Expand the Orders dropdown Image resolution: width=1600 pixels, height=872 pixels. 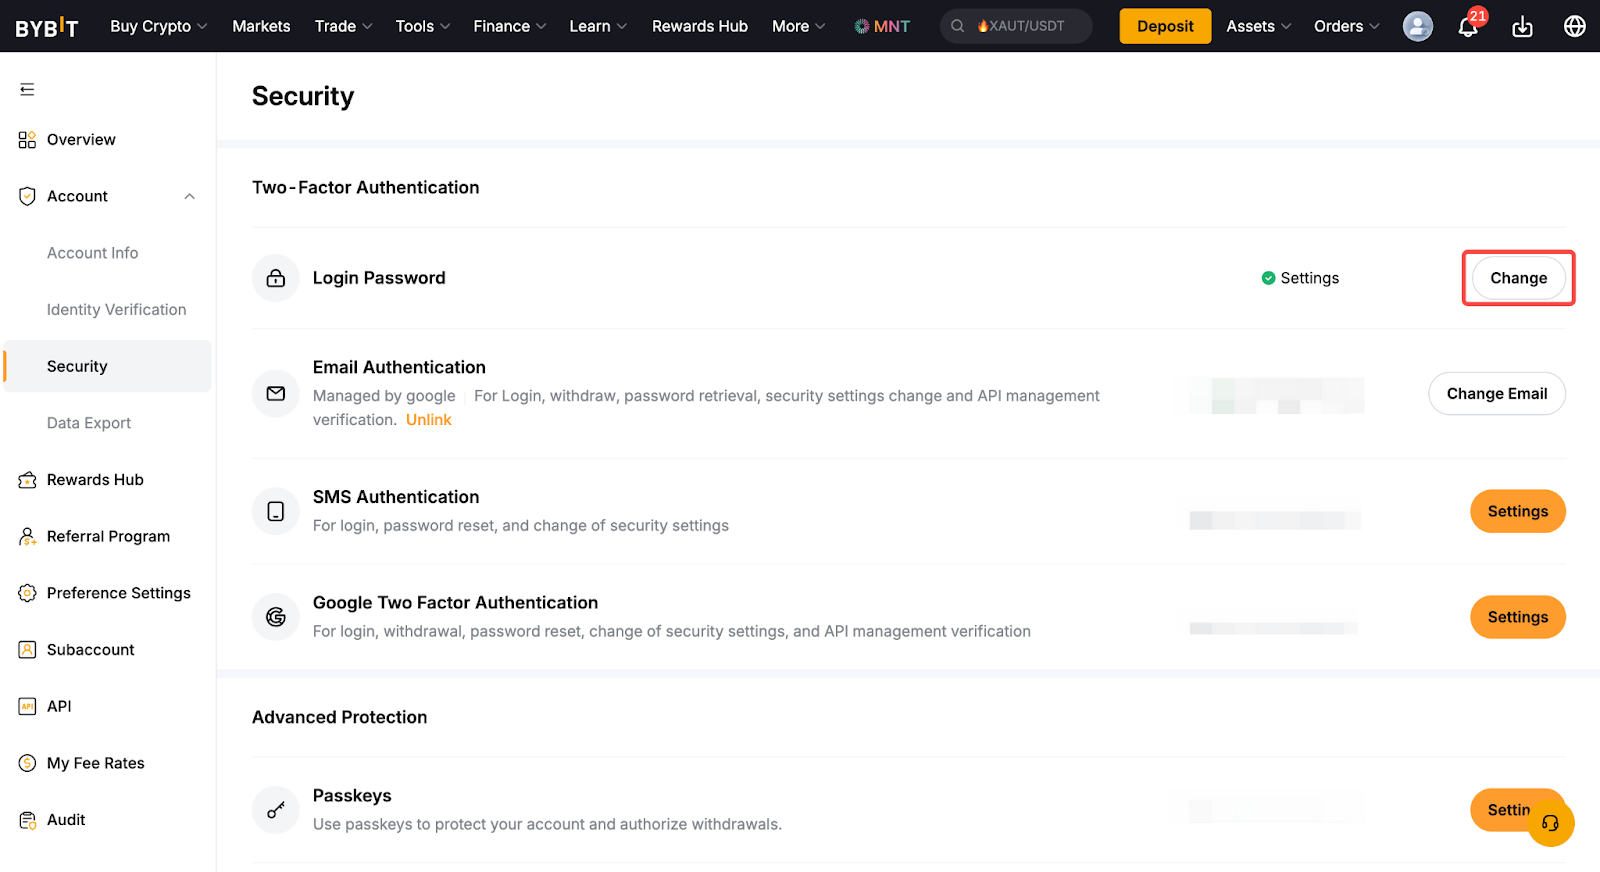(1346, 27)
